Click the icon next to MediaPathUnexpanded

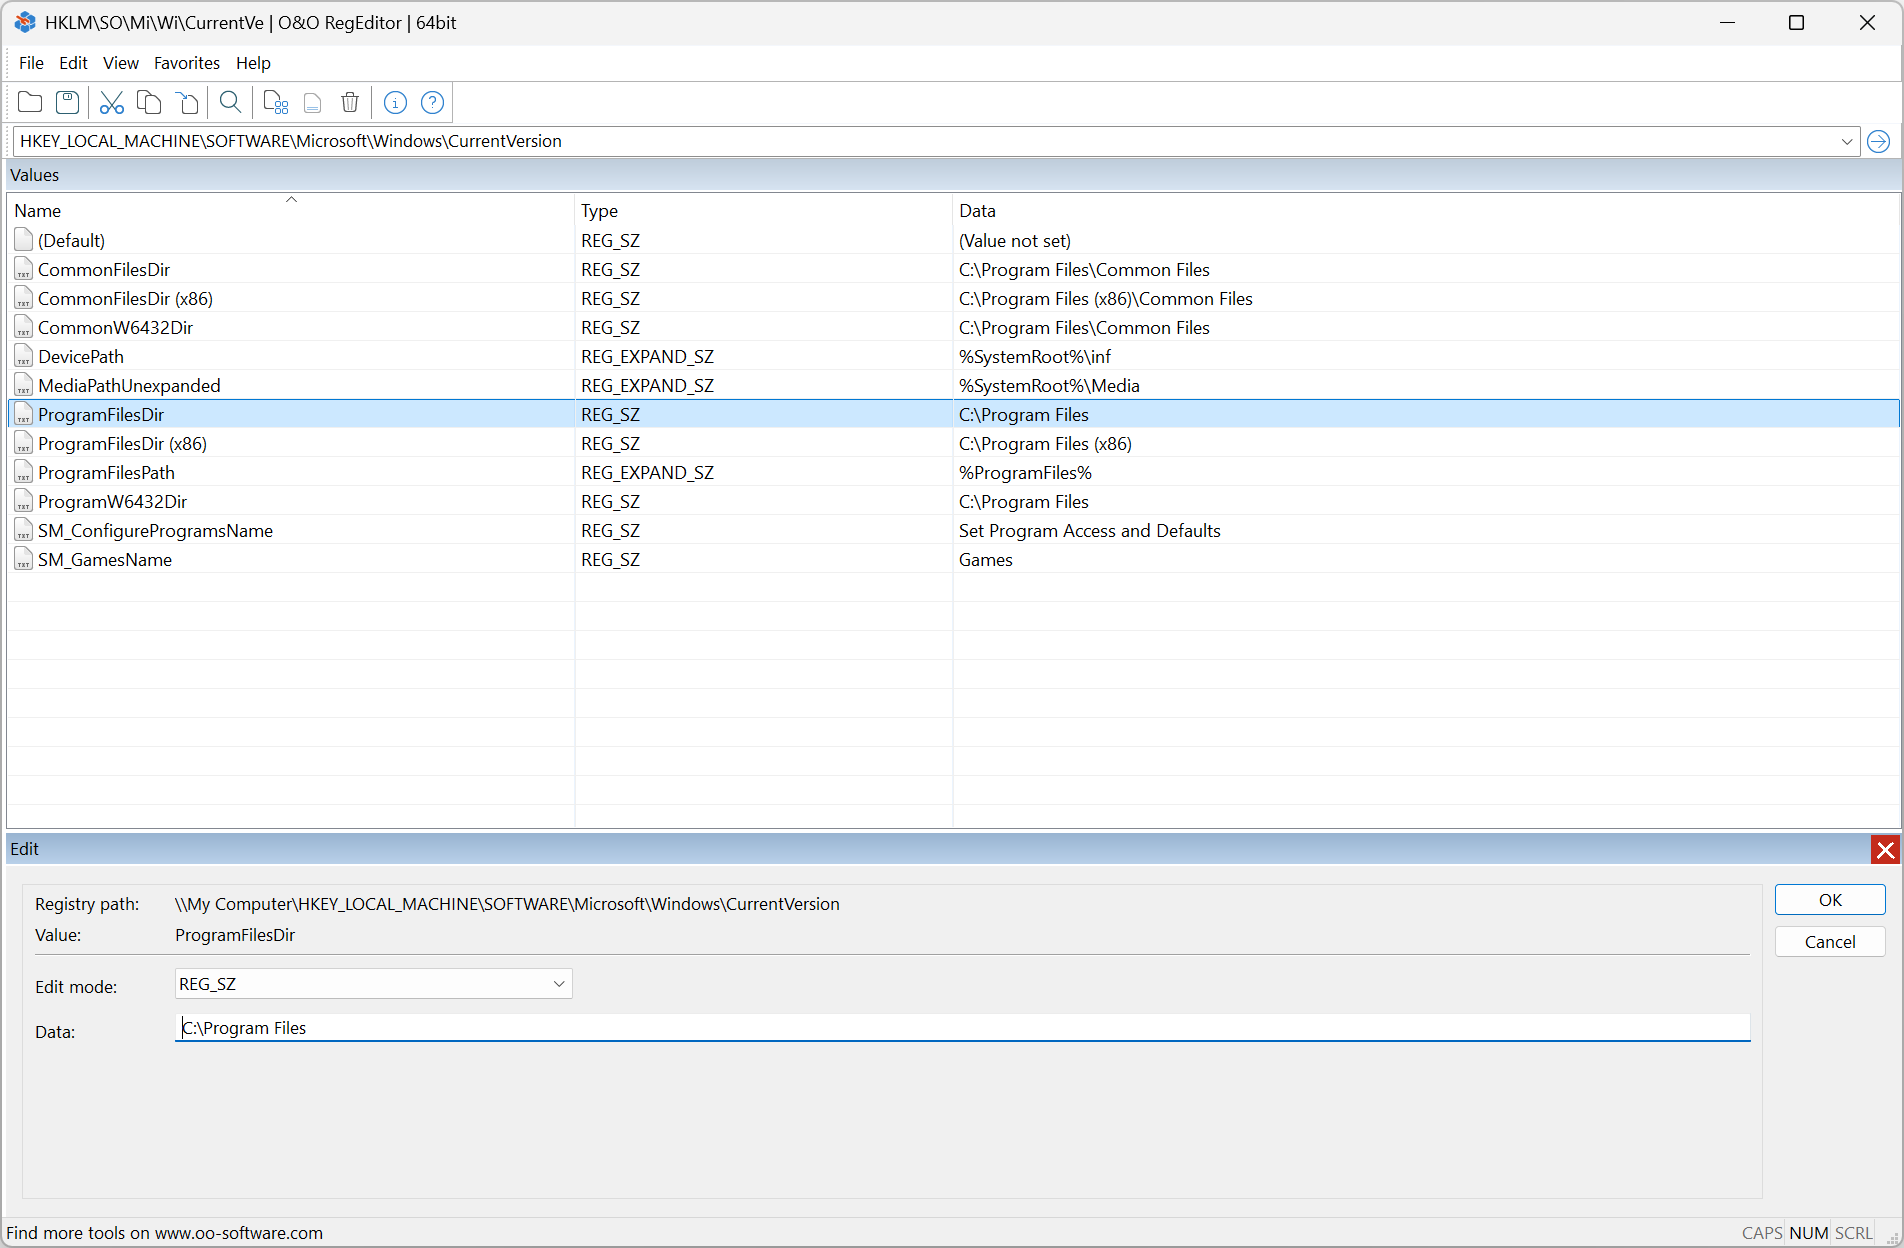(24, 385)
